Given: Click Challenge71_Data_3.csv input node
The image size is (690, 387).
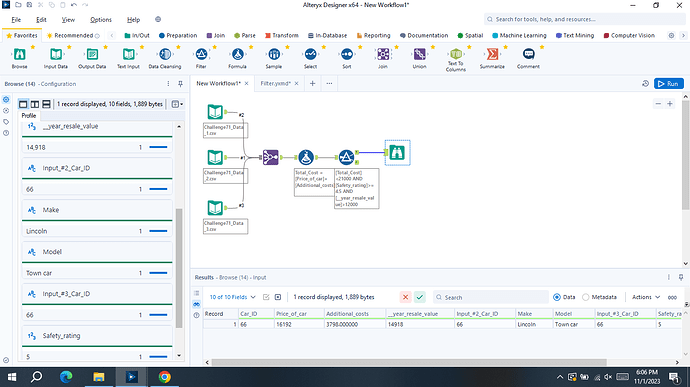Looking at the screenshot, I should click(215, 208).
